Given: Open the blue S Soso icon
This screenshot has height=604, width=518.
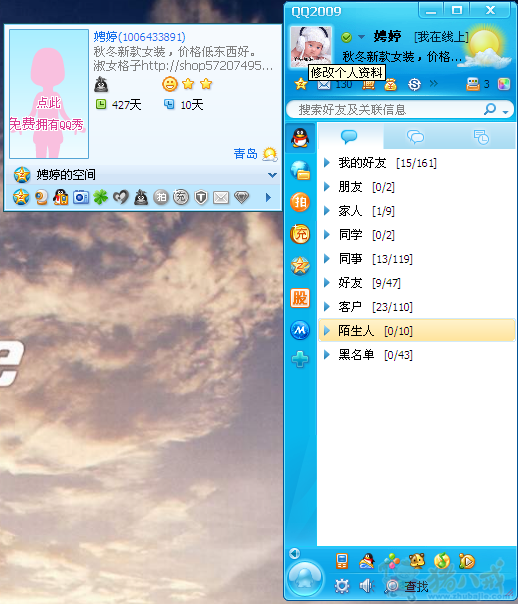Looking at the screenshot, I should (414, 84).
